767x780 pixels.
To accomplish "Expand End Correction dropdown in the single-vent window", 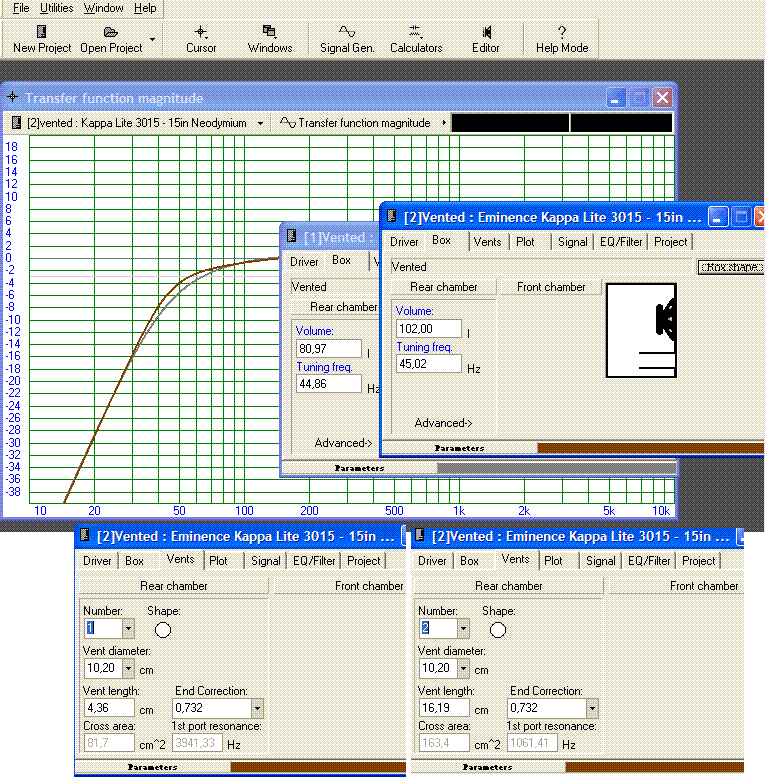I will coord(257,708).
